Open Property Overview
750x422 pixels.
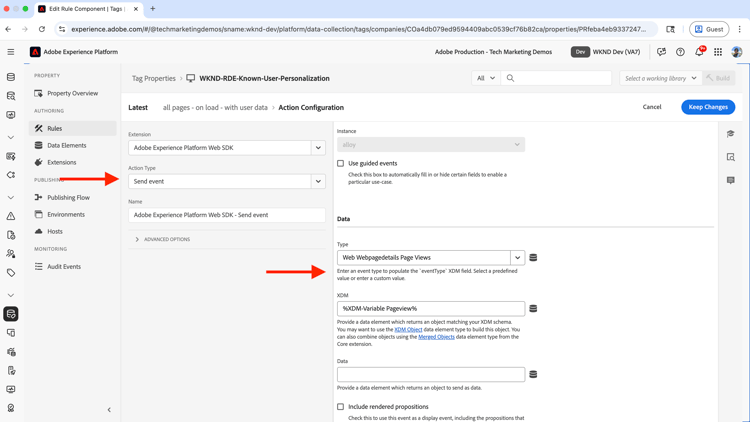tap(73, 93)
